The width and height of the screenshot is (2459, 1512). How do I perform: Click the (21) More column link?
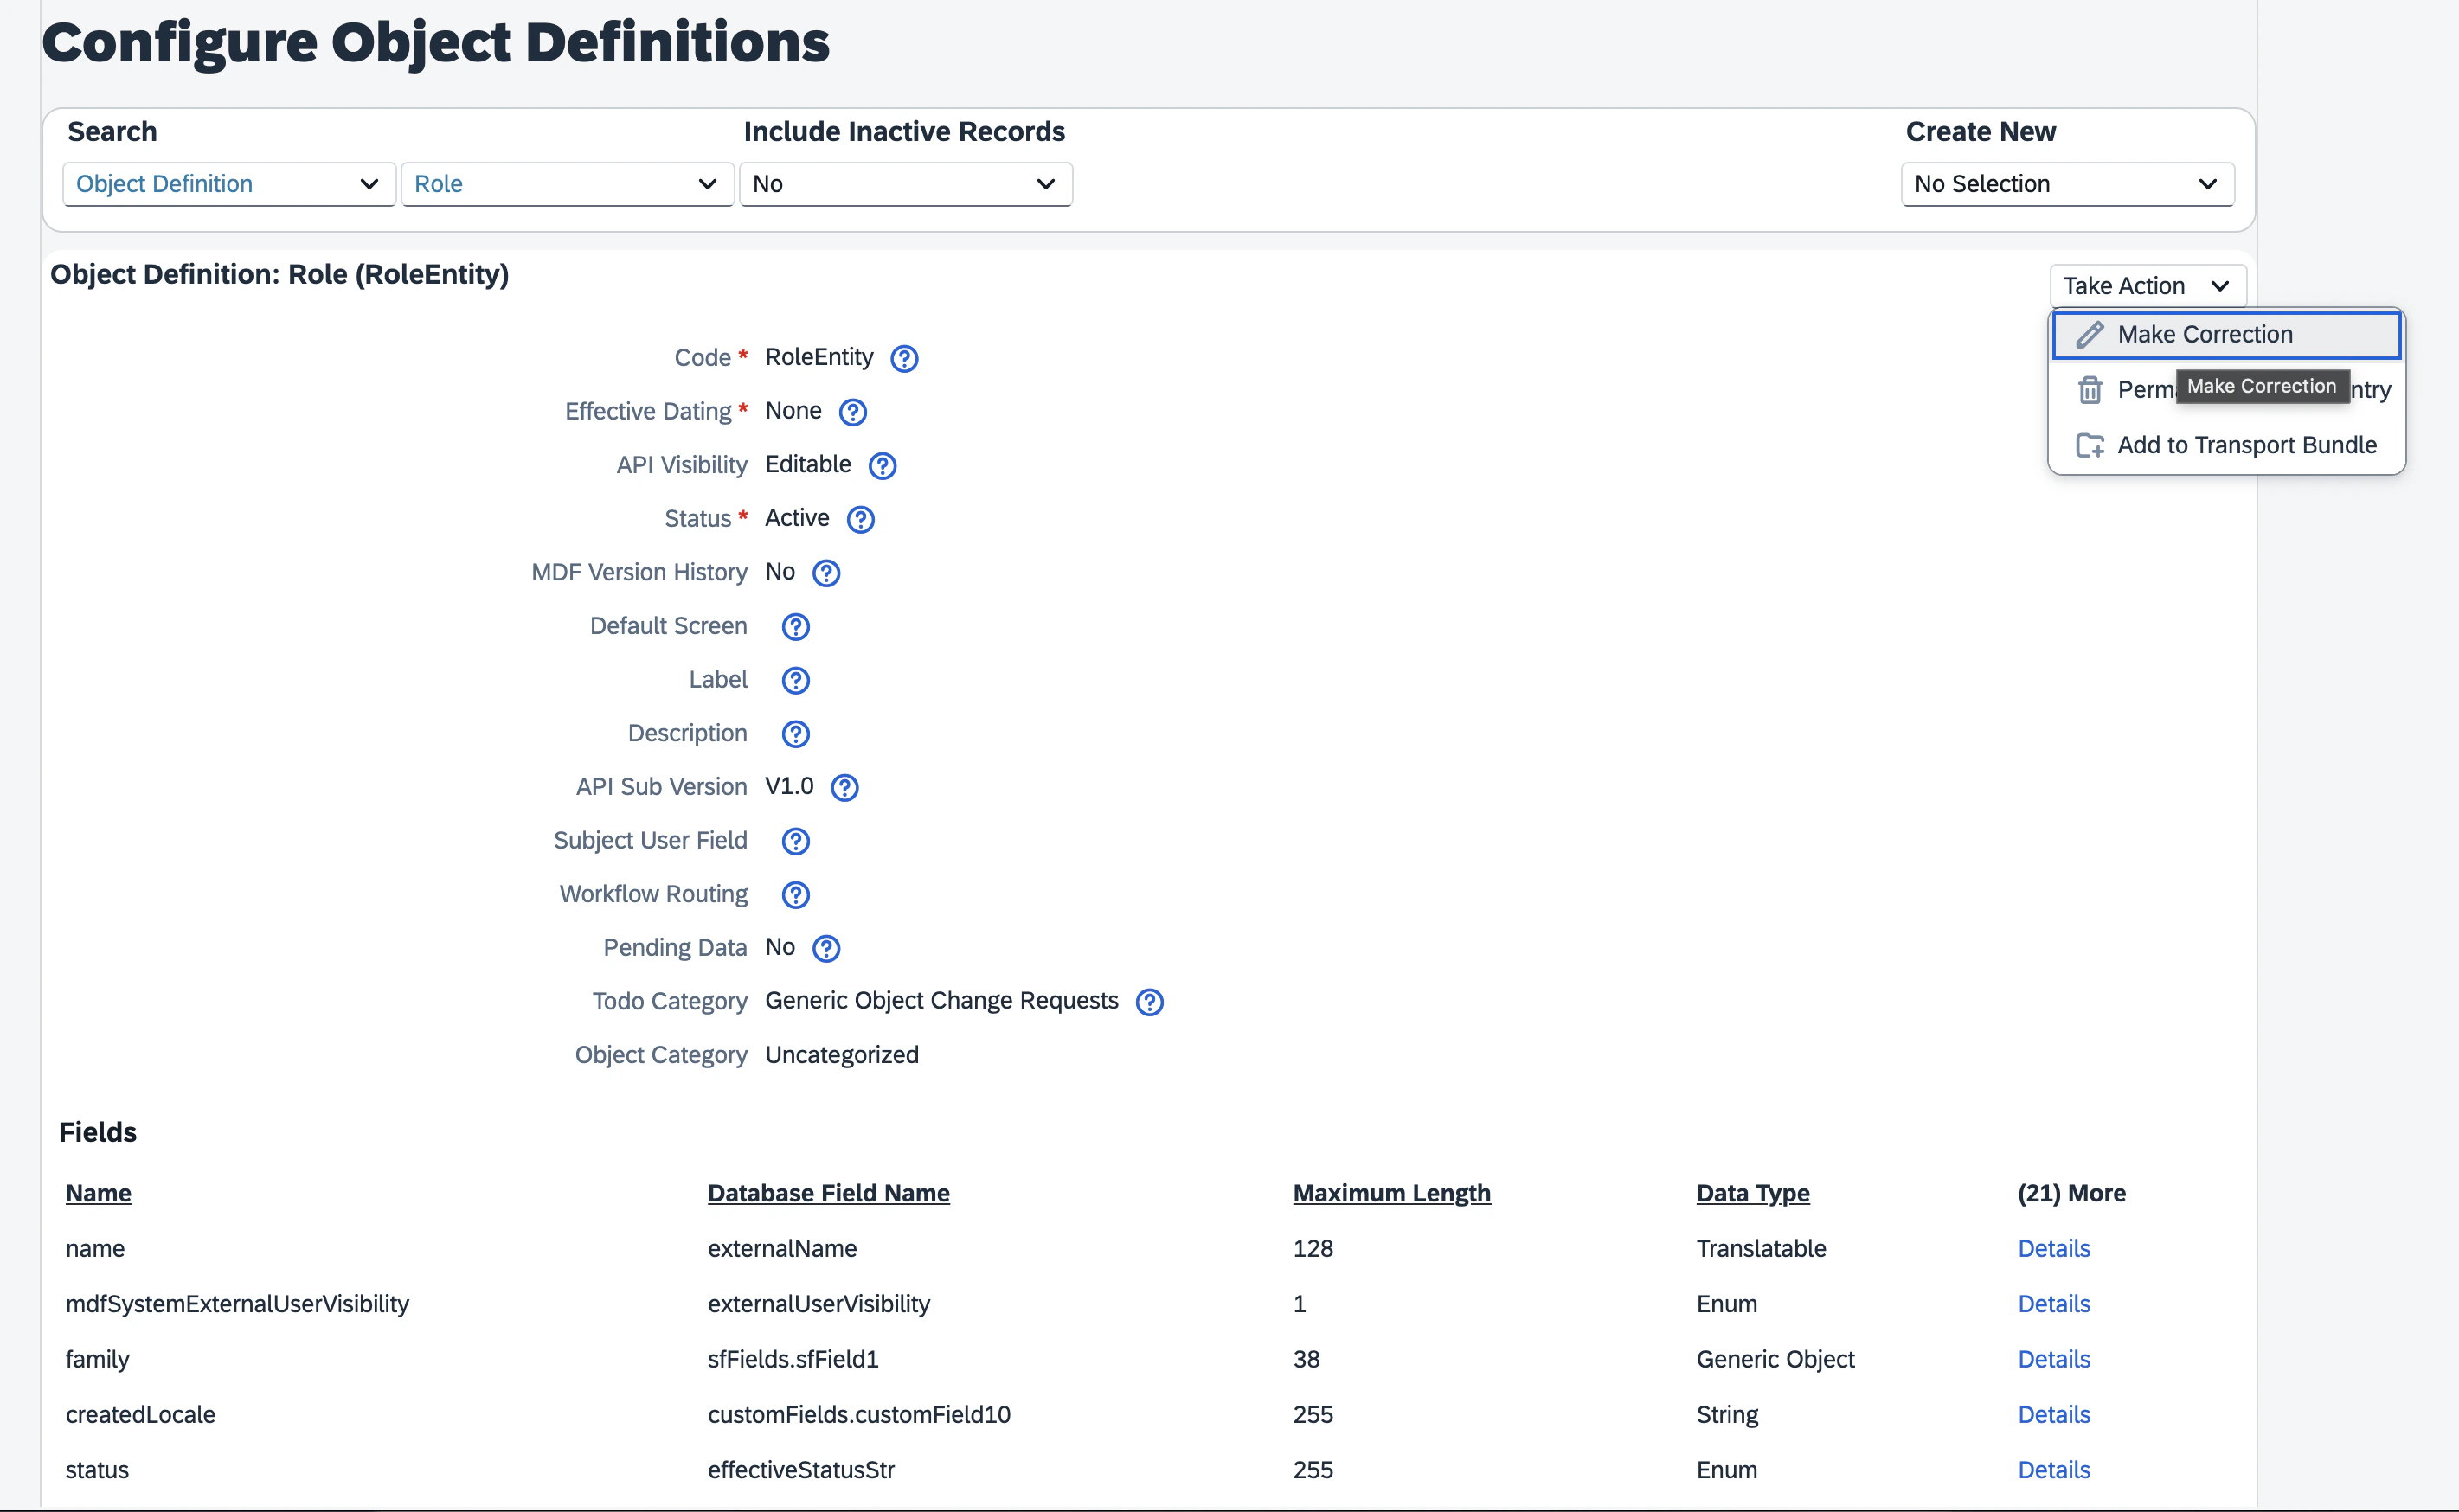(x=2071, y=1192)
